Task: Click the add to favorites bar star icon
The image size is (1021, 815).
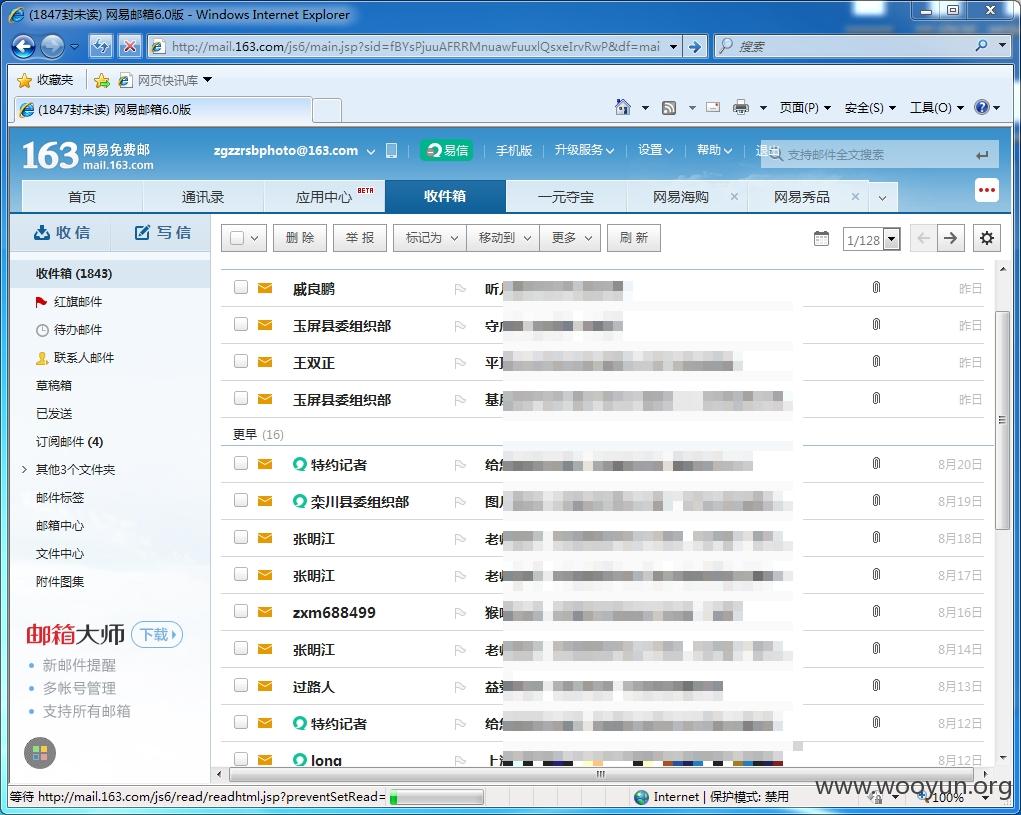Action: [102, 80]
